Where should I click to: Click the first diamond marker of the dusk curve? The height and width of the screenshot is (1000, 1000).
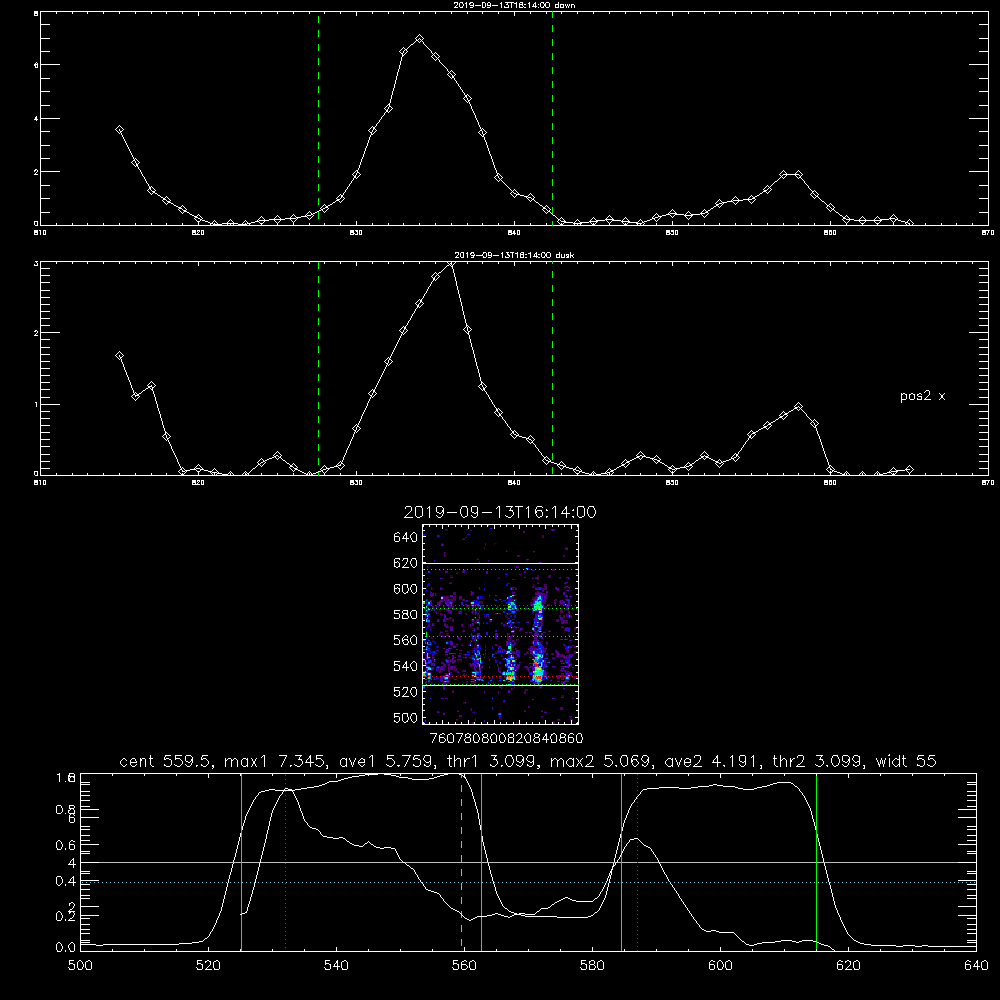[119, 355]
